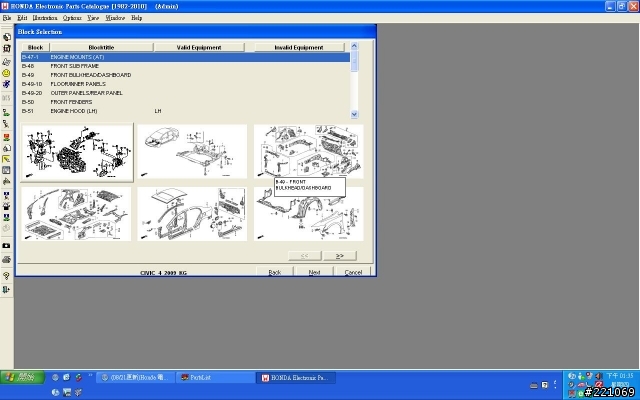Select the ENGINE MOUNTS (AT) row
640x400 pixels.
(185, 57)
